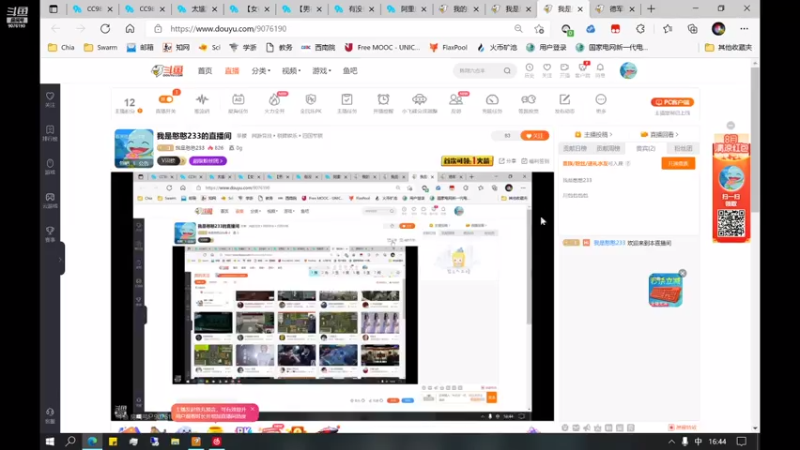Click the share icon beside the room banner
This screenshot has width=800, height=450.
pyautogui.click(x=507, y=161)
